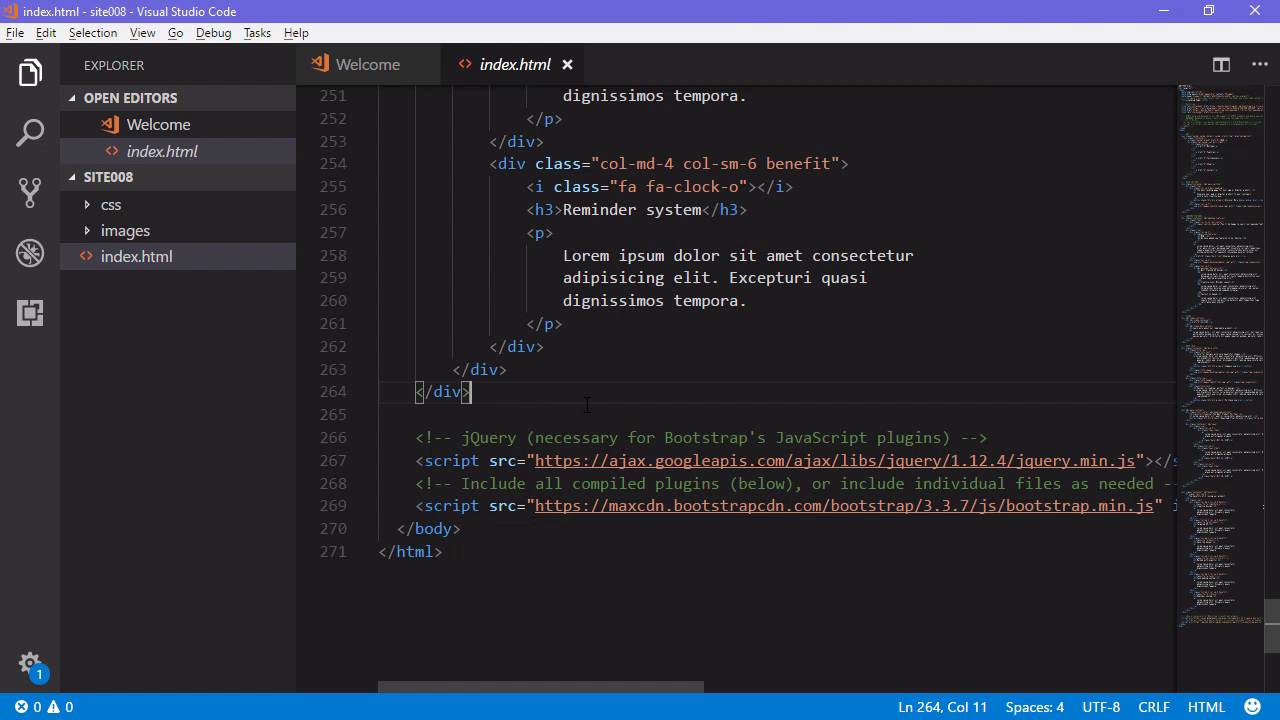Click the CRLF line ending selector
Image resolution: width=1280 pixels, height=720 pixels.
tap(1153, 707)
